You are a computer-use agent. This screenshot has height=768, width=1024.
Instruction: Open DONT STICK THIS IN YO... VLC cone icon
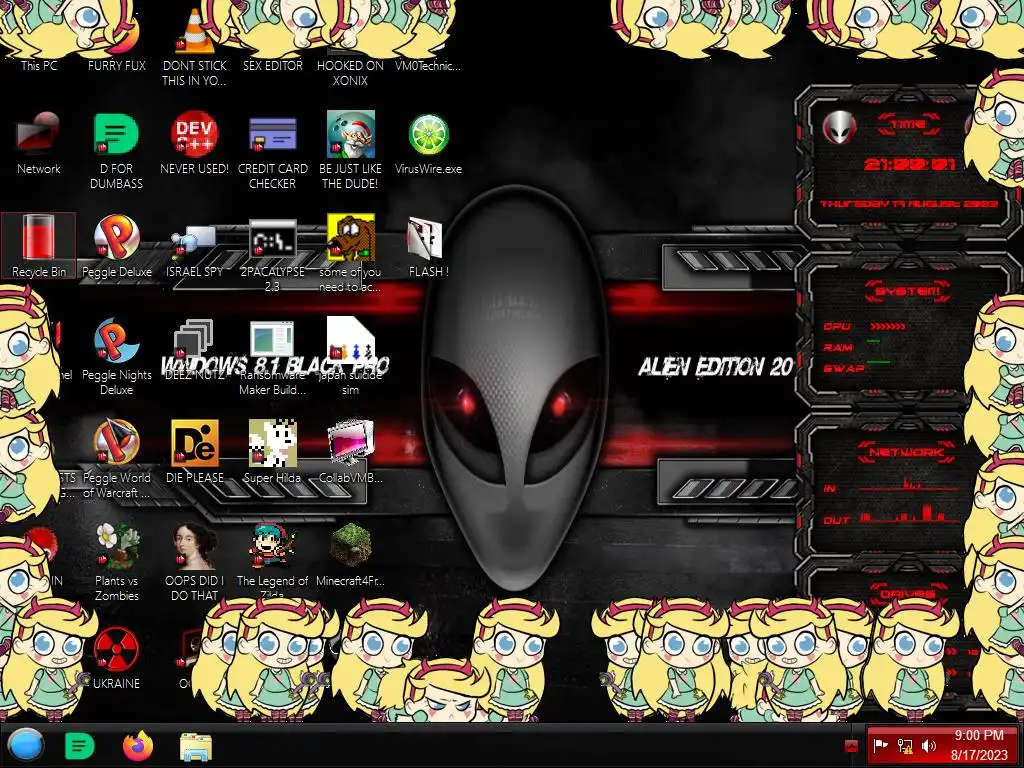point(195,46)
